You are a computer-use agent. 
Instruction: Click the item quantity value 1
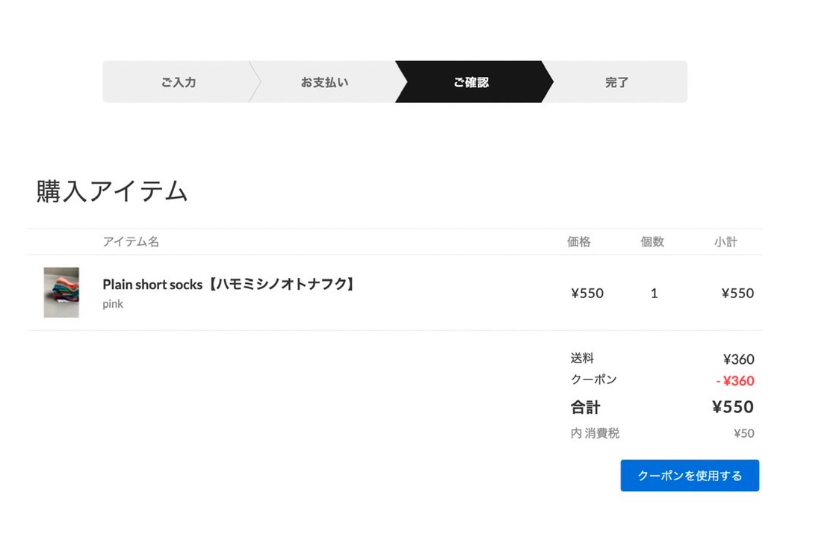pos(654,293)
